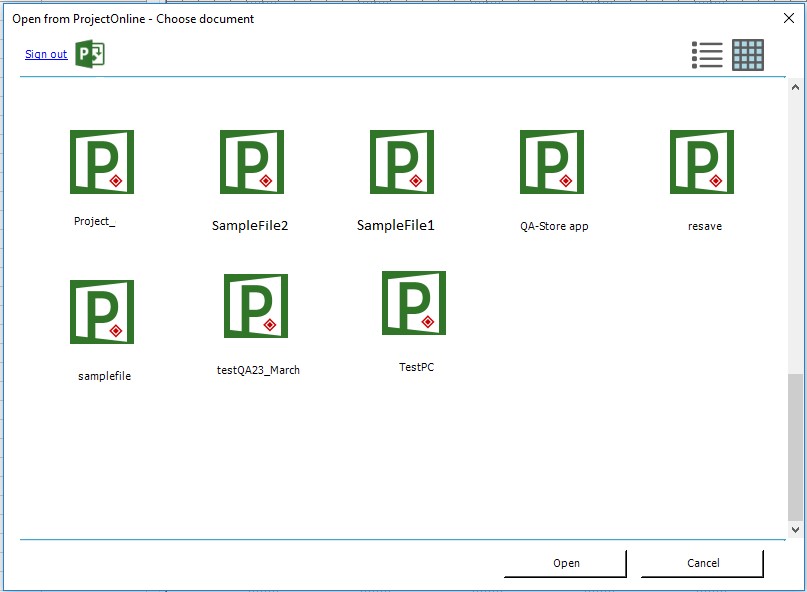The width and height of the screenshot is (807, 592).
Task: Click the Cancel button
Action: tap(703, 563)
